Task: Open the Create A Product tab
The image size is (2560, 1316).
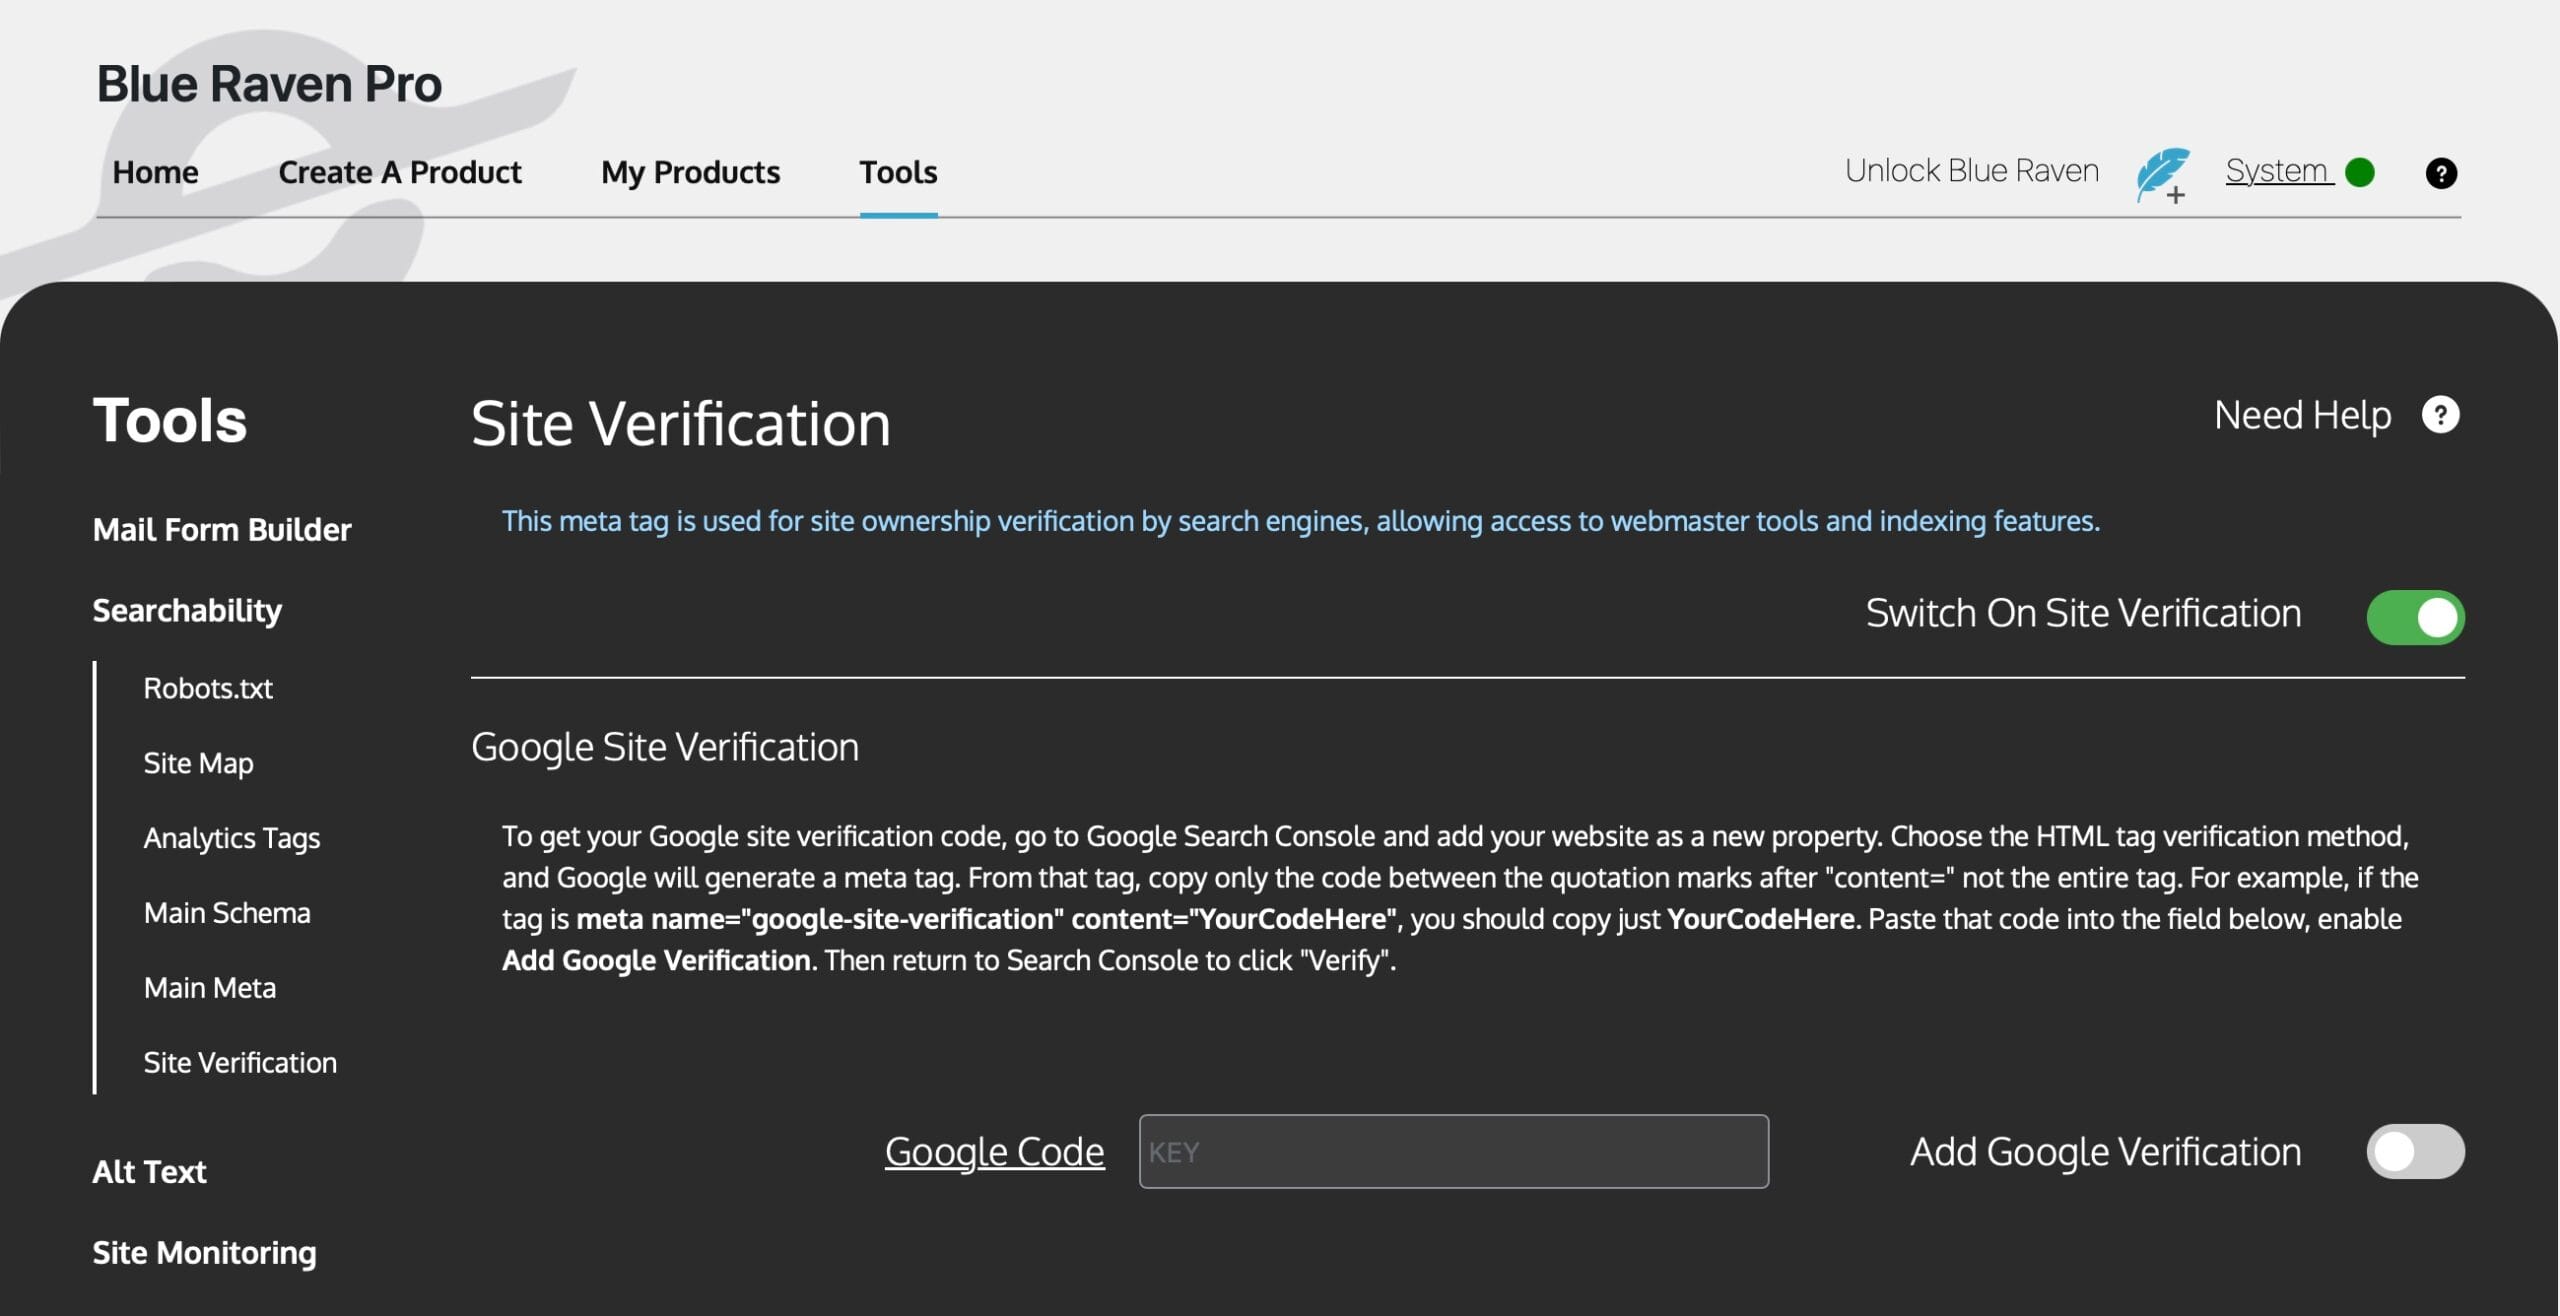Action: [x=399, y=172]
